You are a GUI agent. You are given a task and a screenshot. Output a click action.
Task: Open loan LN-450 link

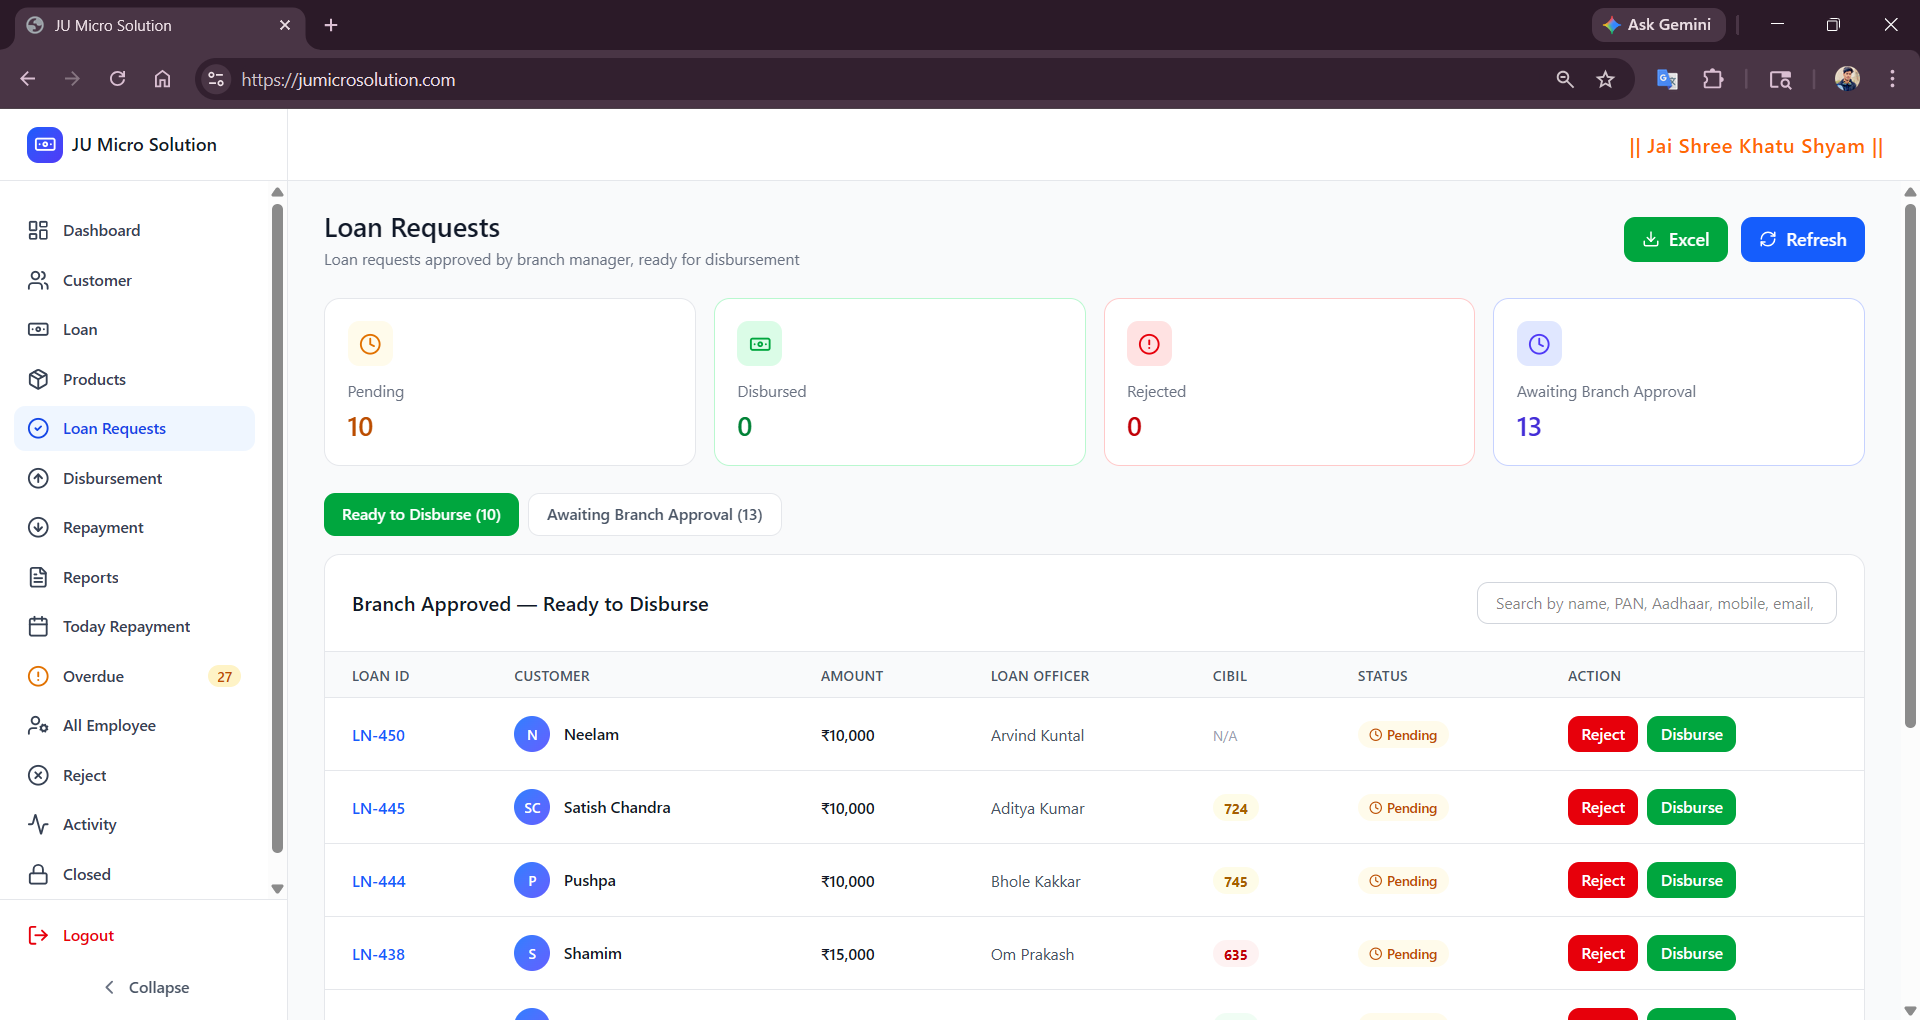tap(378, 735)
